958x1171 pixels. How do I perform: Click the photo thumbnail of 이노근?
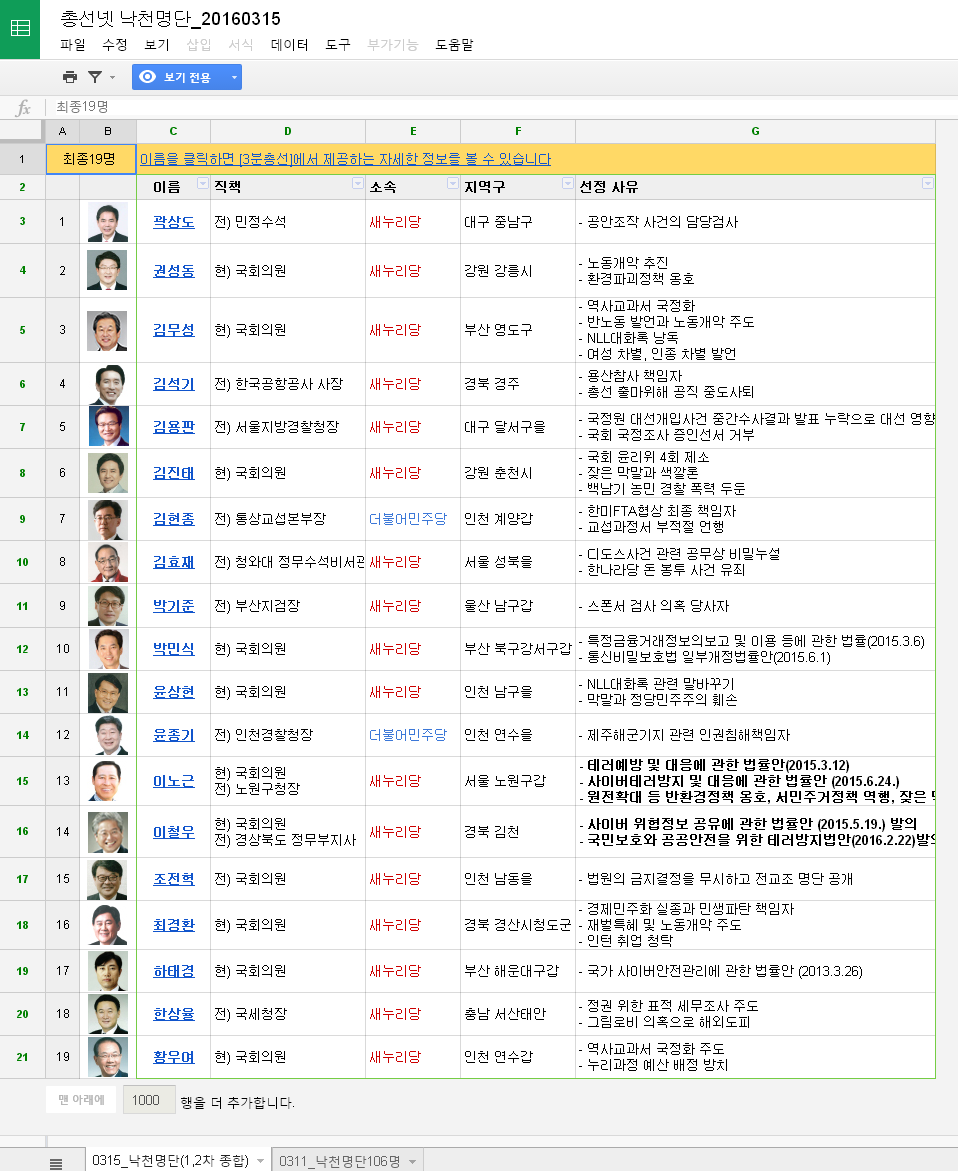pos(108,781)
